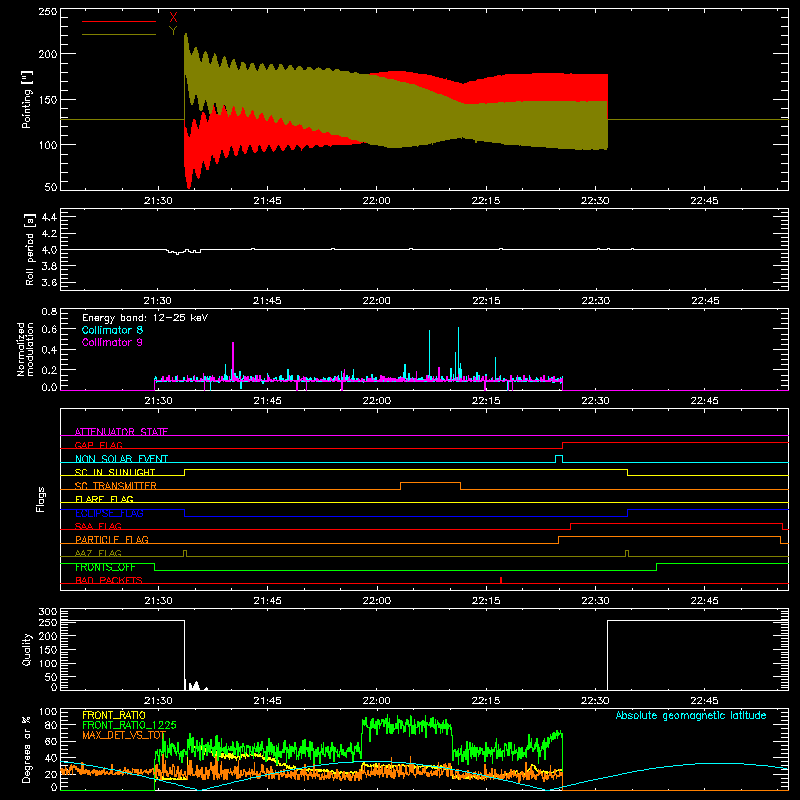
Task: Click the 'Degrees or %' axis title
Action: pos(26,749)
